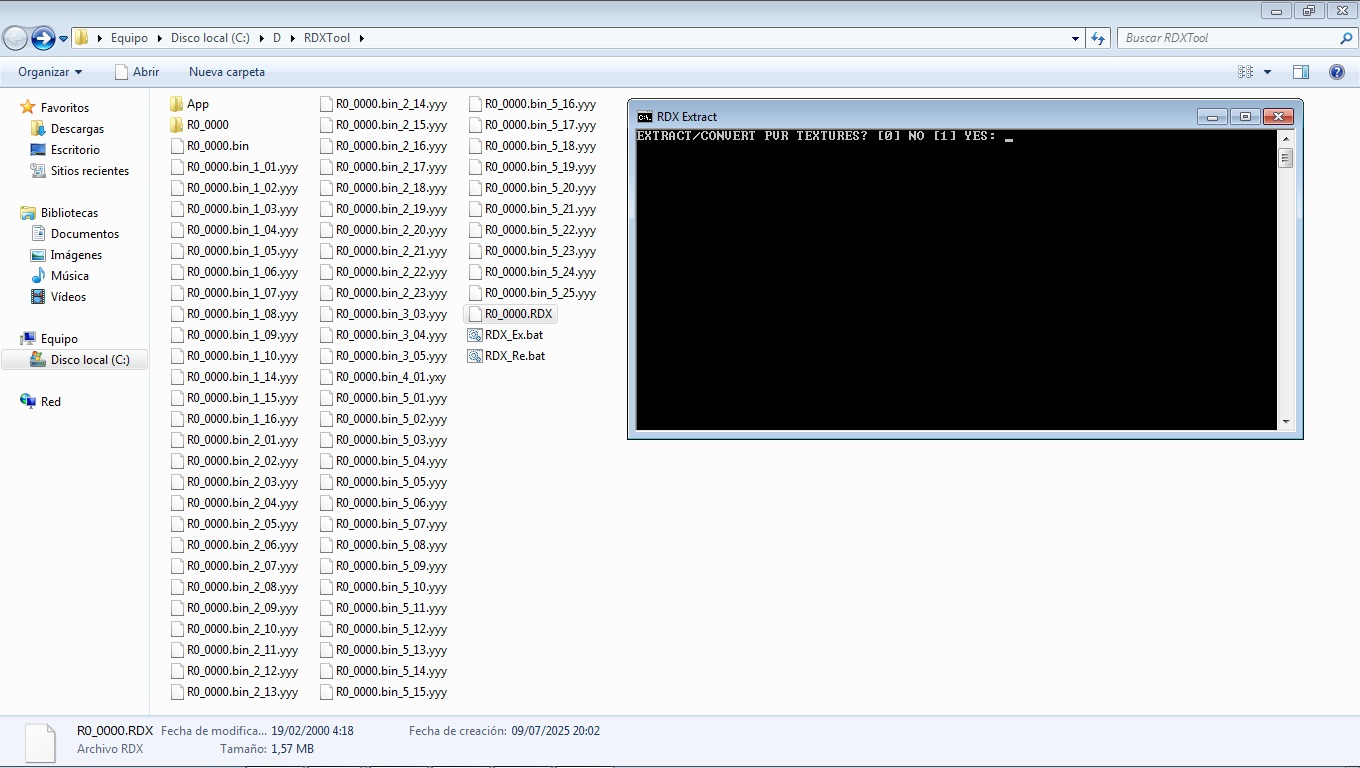The width and height of the screenshot is (1360, 768).
Task: Open Documentos library
Action: click(85, 234)
